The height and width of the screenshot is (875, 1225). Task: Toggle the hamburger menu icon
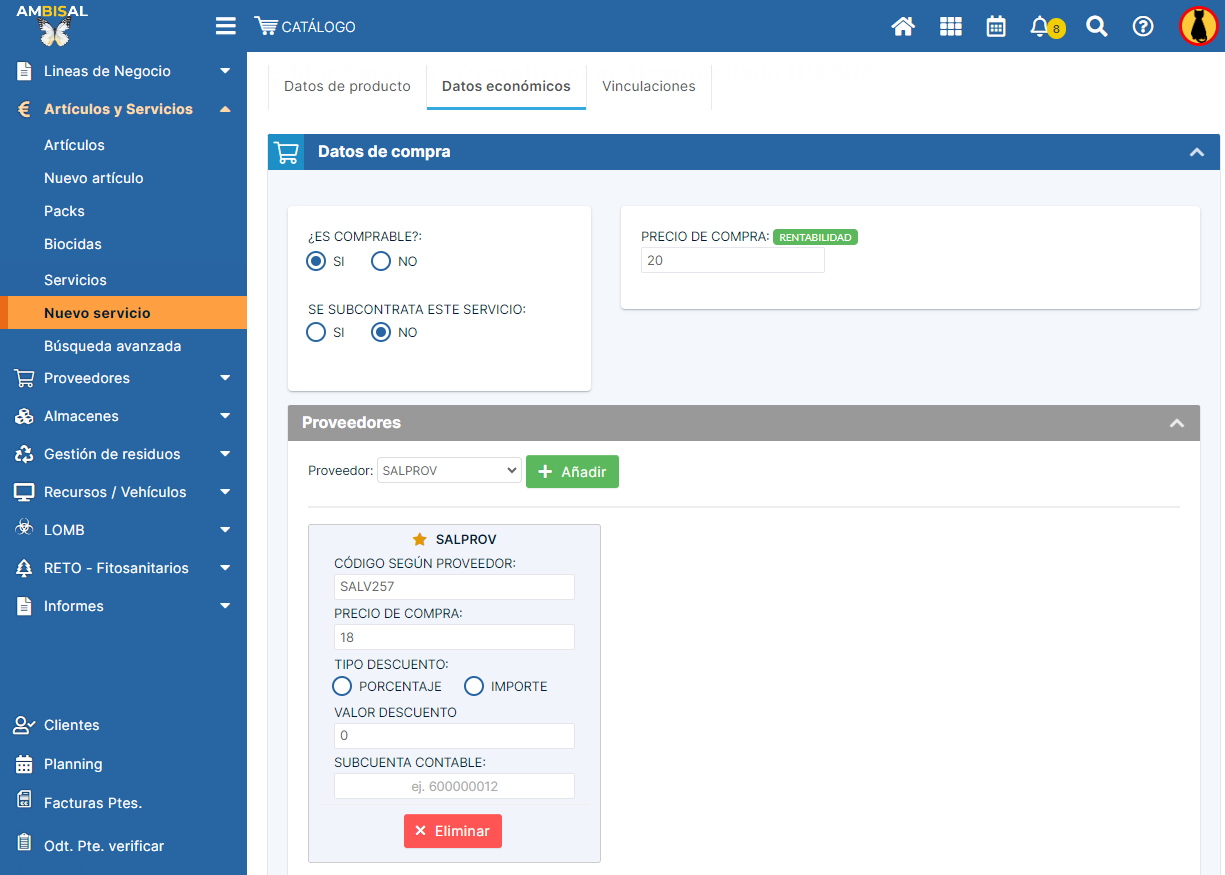(x=226, y=27)
